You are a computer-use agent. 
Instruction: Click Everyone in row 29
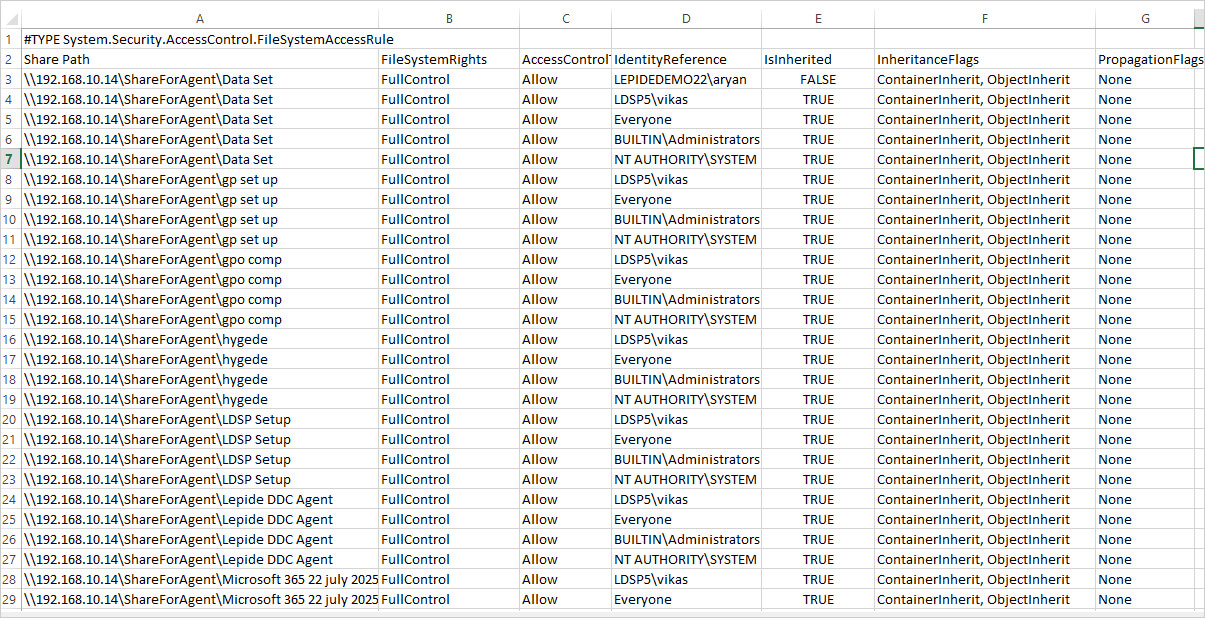(x=686, y=599)
